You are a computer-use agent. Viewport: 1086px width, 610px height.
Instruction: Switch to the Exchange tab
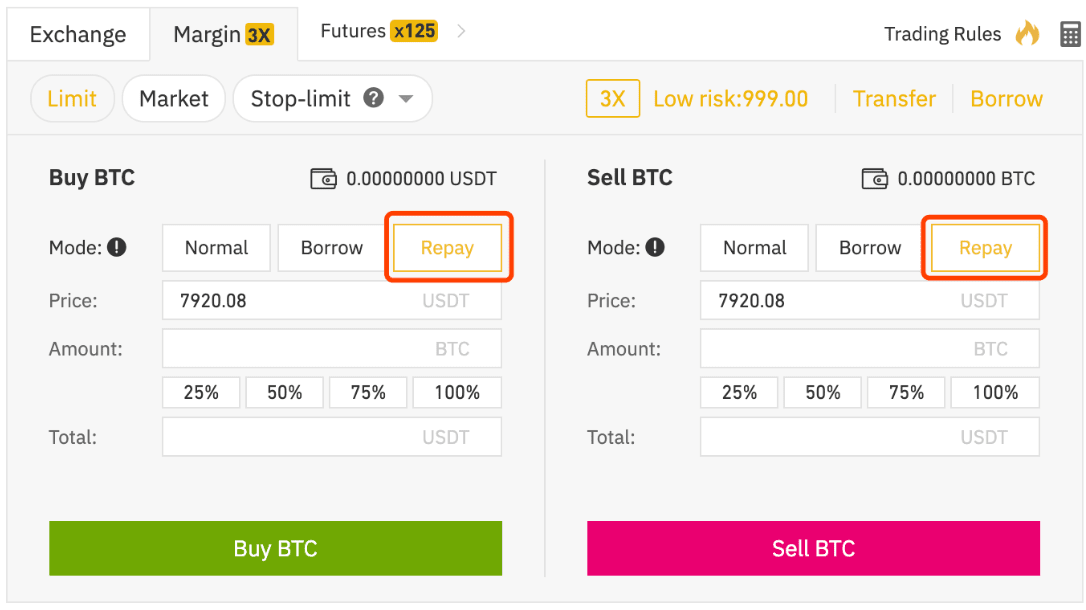click(x=78, y=33)
